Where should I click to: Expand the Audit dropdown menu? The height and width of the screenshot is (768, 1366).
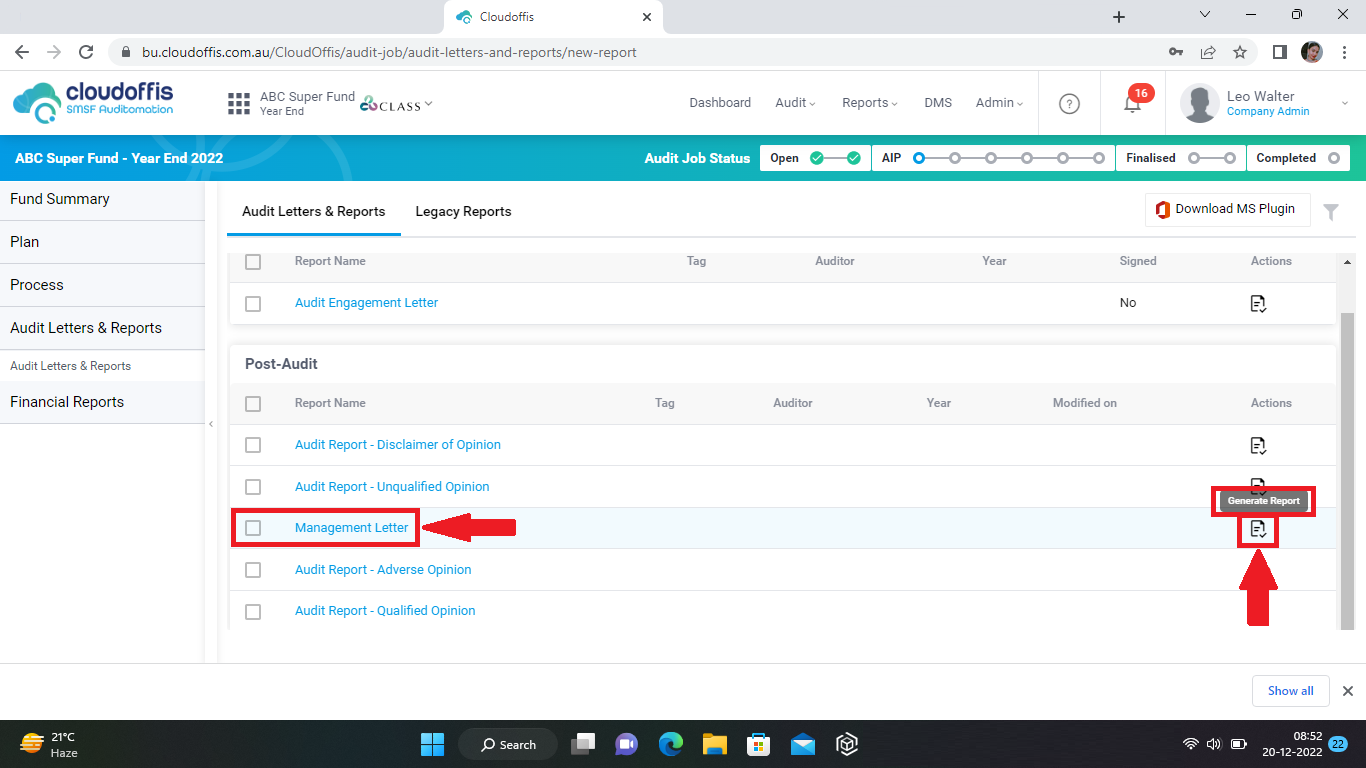click(x=795, y=103)
